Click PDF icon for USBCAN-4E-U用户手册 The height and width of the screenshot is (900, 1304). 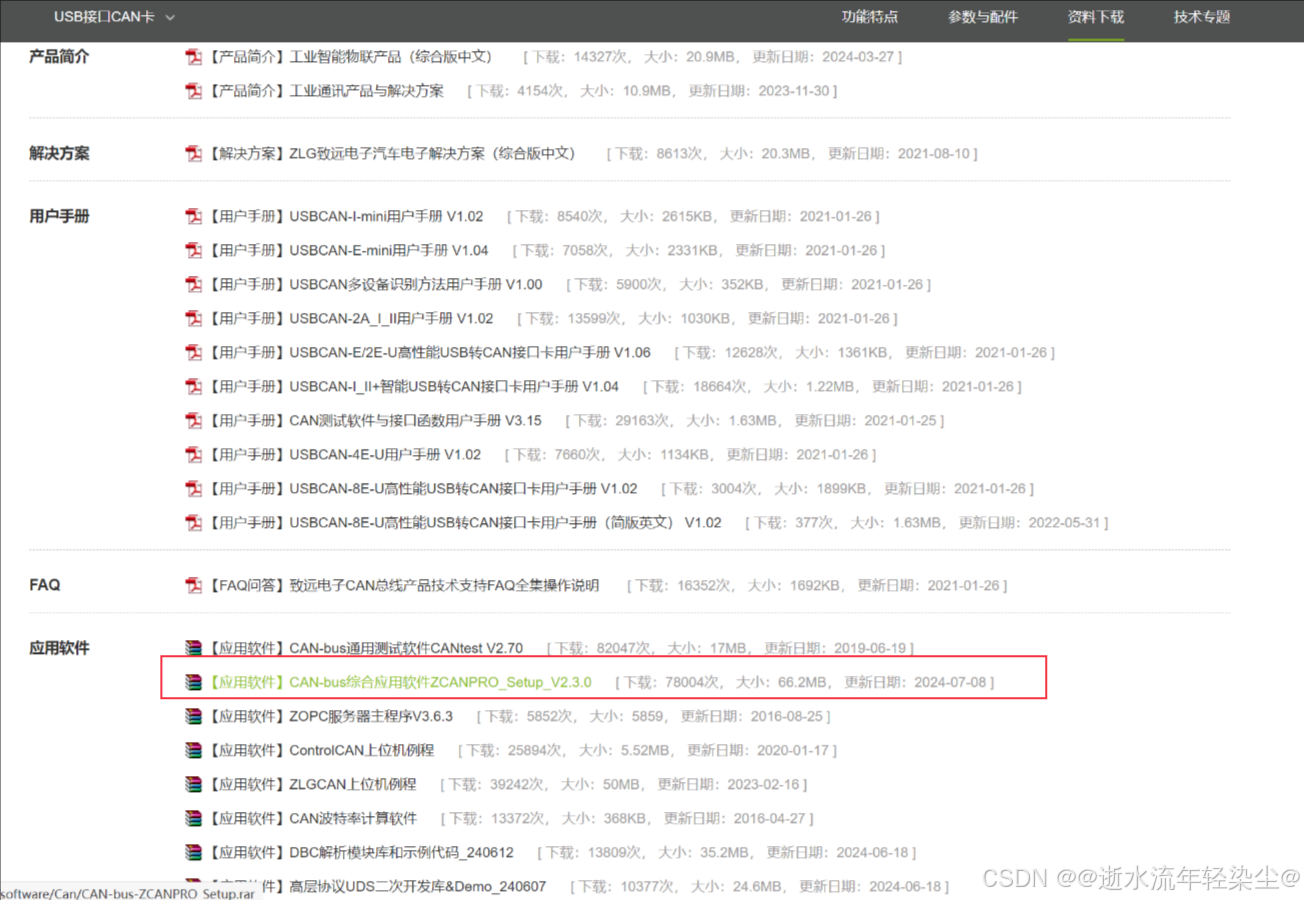[193, 455]
